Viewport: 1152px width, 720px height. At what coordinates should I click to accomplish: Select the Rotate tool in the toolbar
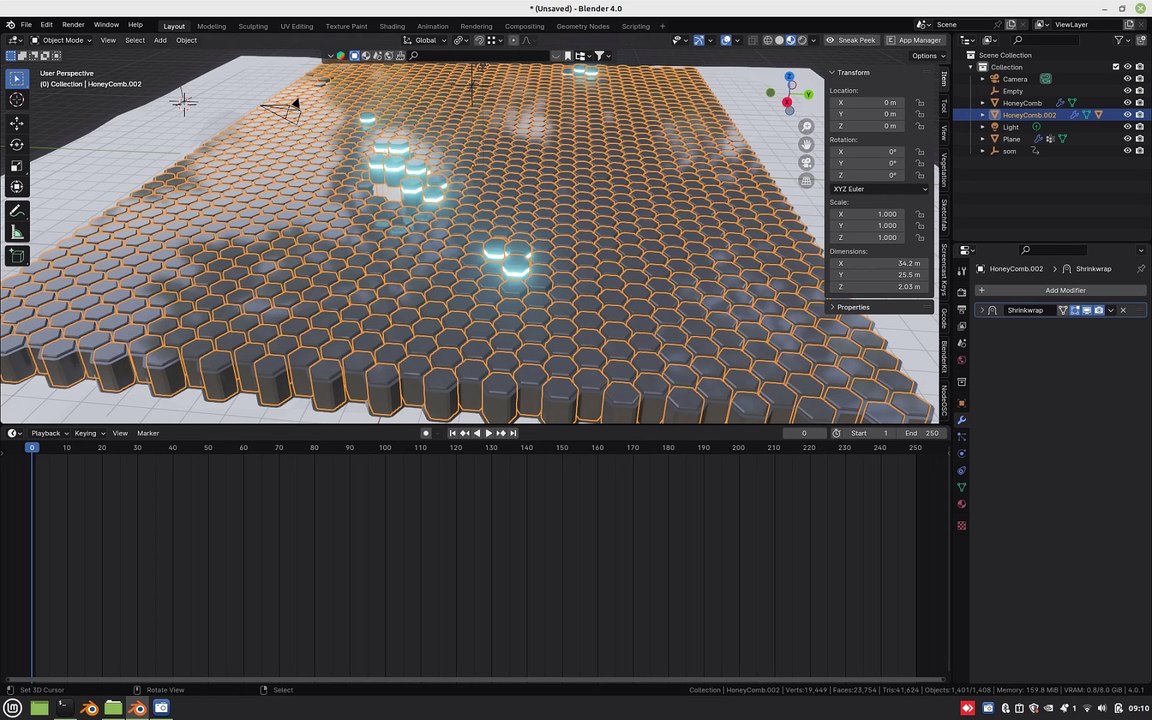point(16,144)
